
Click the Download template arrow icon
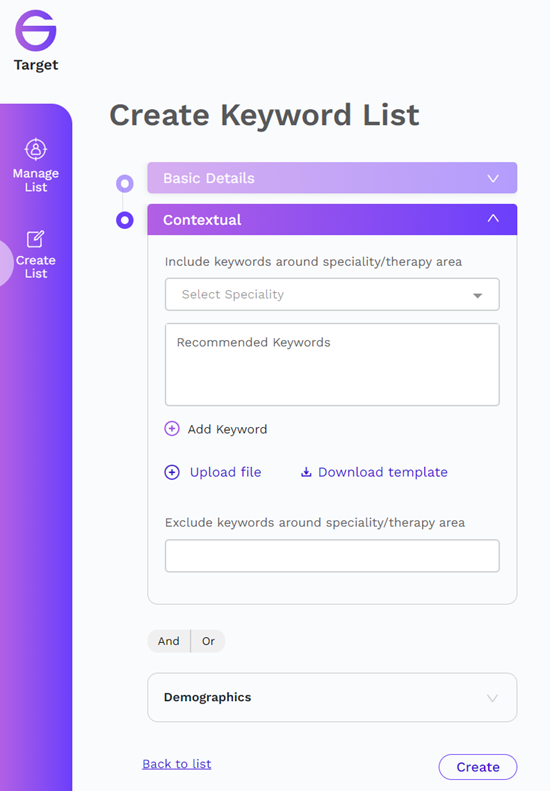[x=306, y=472]
